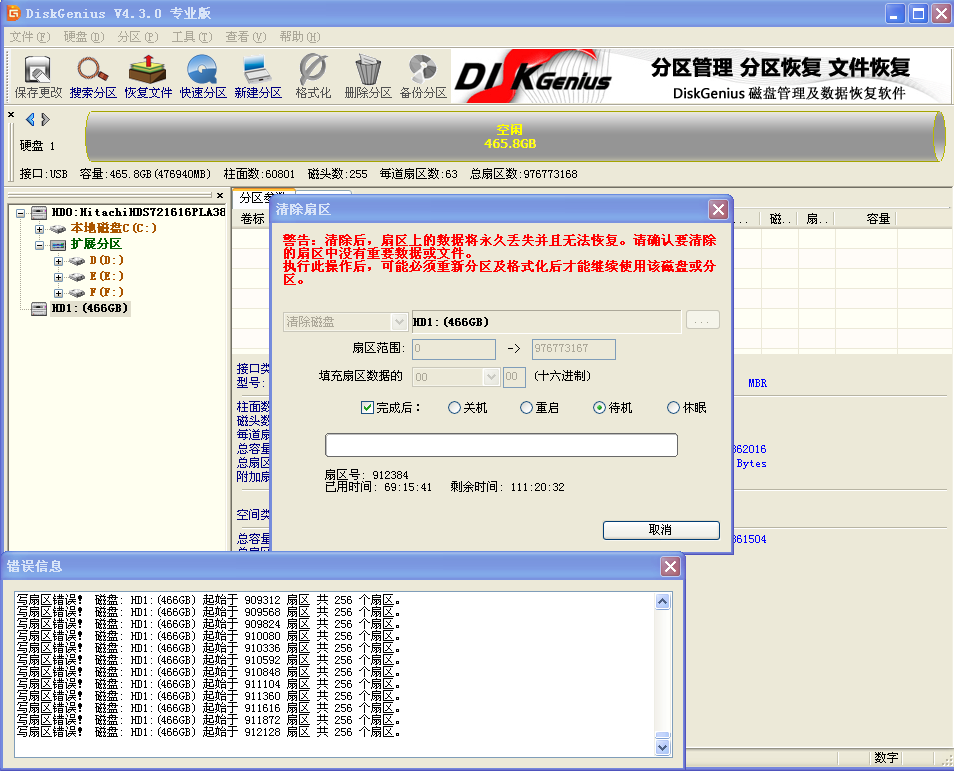Image resolution: width=954 pixels, height=771 pixels.
Task: Click the drive icon of 本地磁盘C
Action: 58,229
